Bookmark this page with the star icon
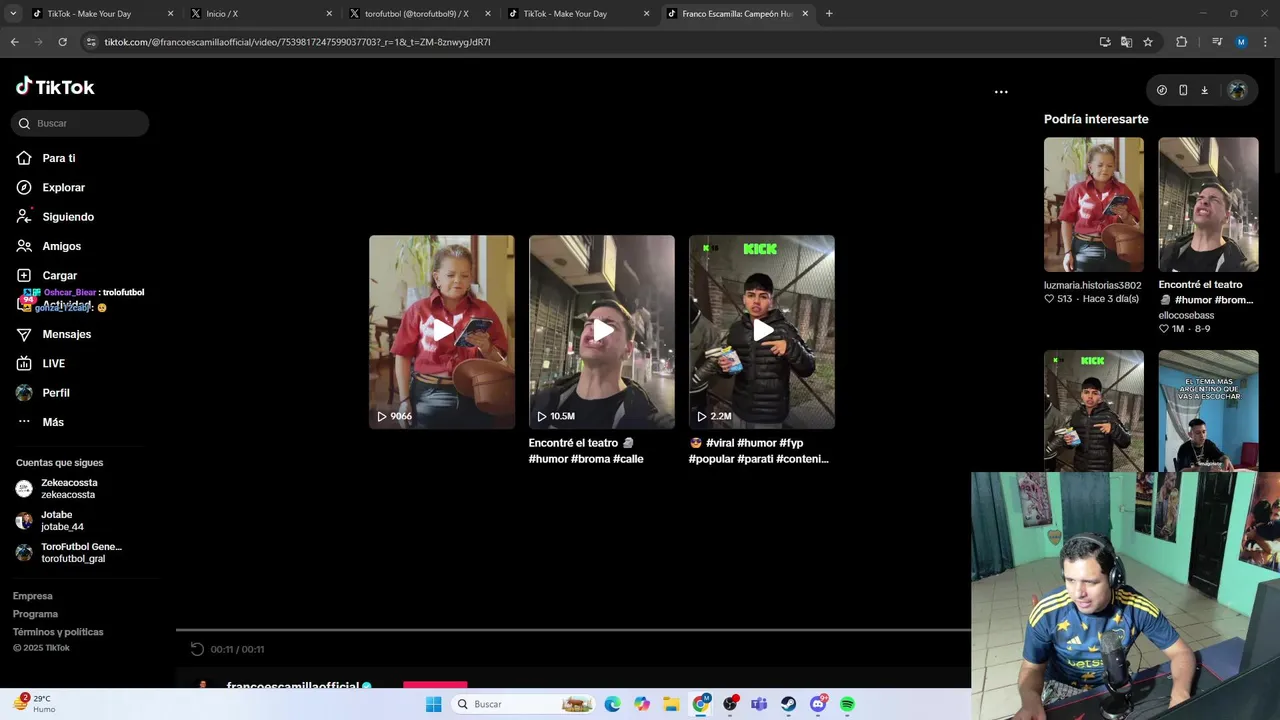 pos(1148,42)
